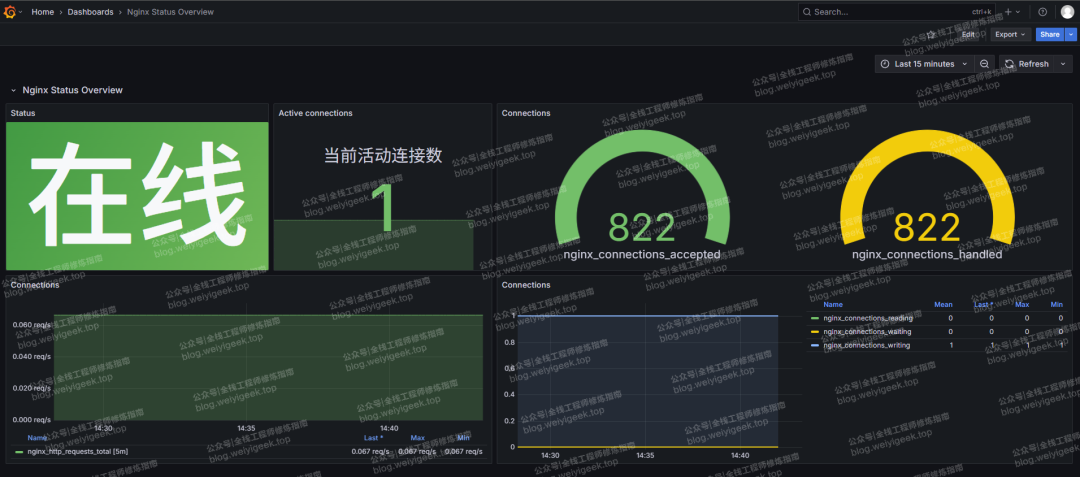Sort the req/s graph legend by Name column
1080x477 pixels.
37,438
